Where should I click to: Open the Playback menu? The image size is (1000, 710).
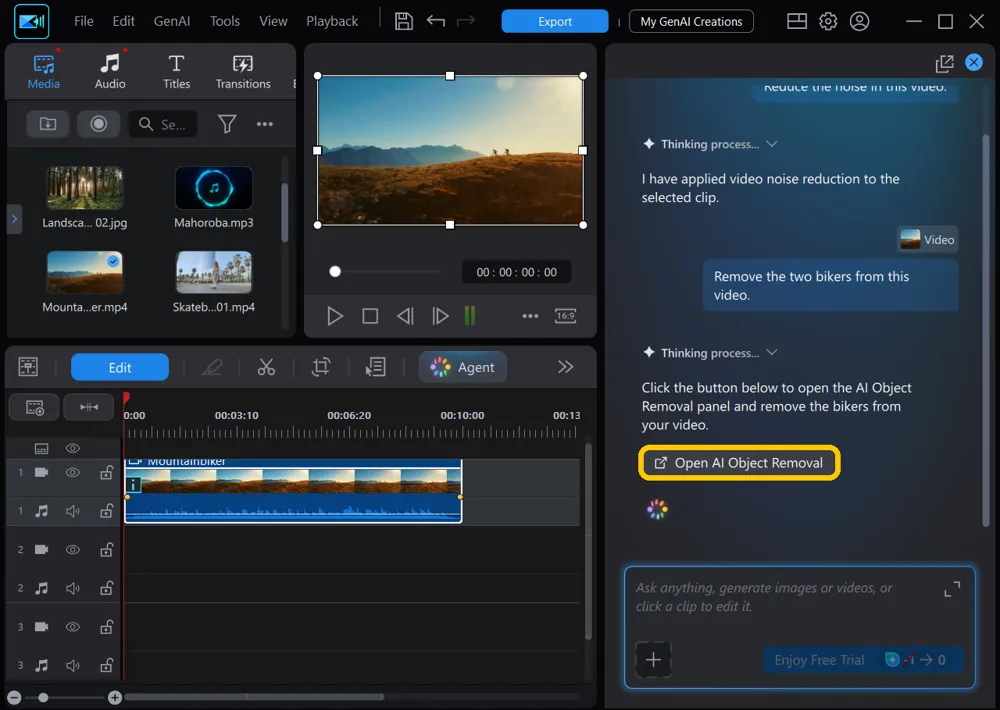332,21
